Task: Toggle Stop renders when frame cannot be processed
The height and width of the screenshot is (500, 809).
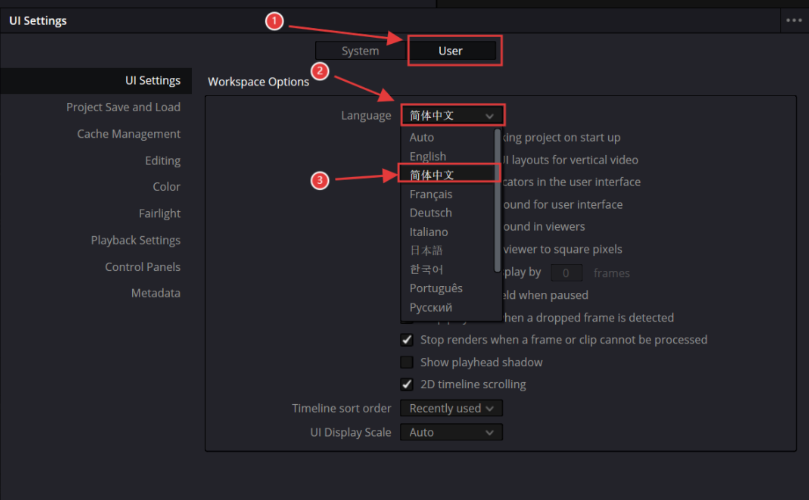Action: (407, 340)
